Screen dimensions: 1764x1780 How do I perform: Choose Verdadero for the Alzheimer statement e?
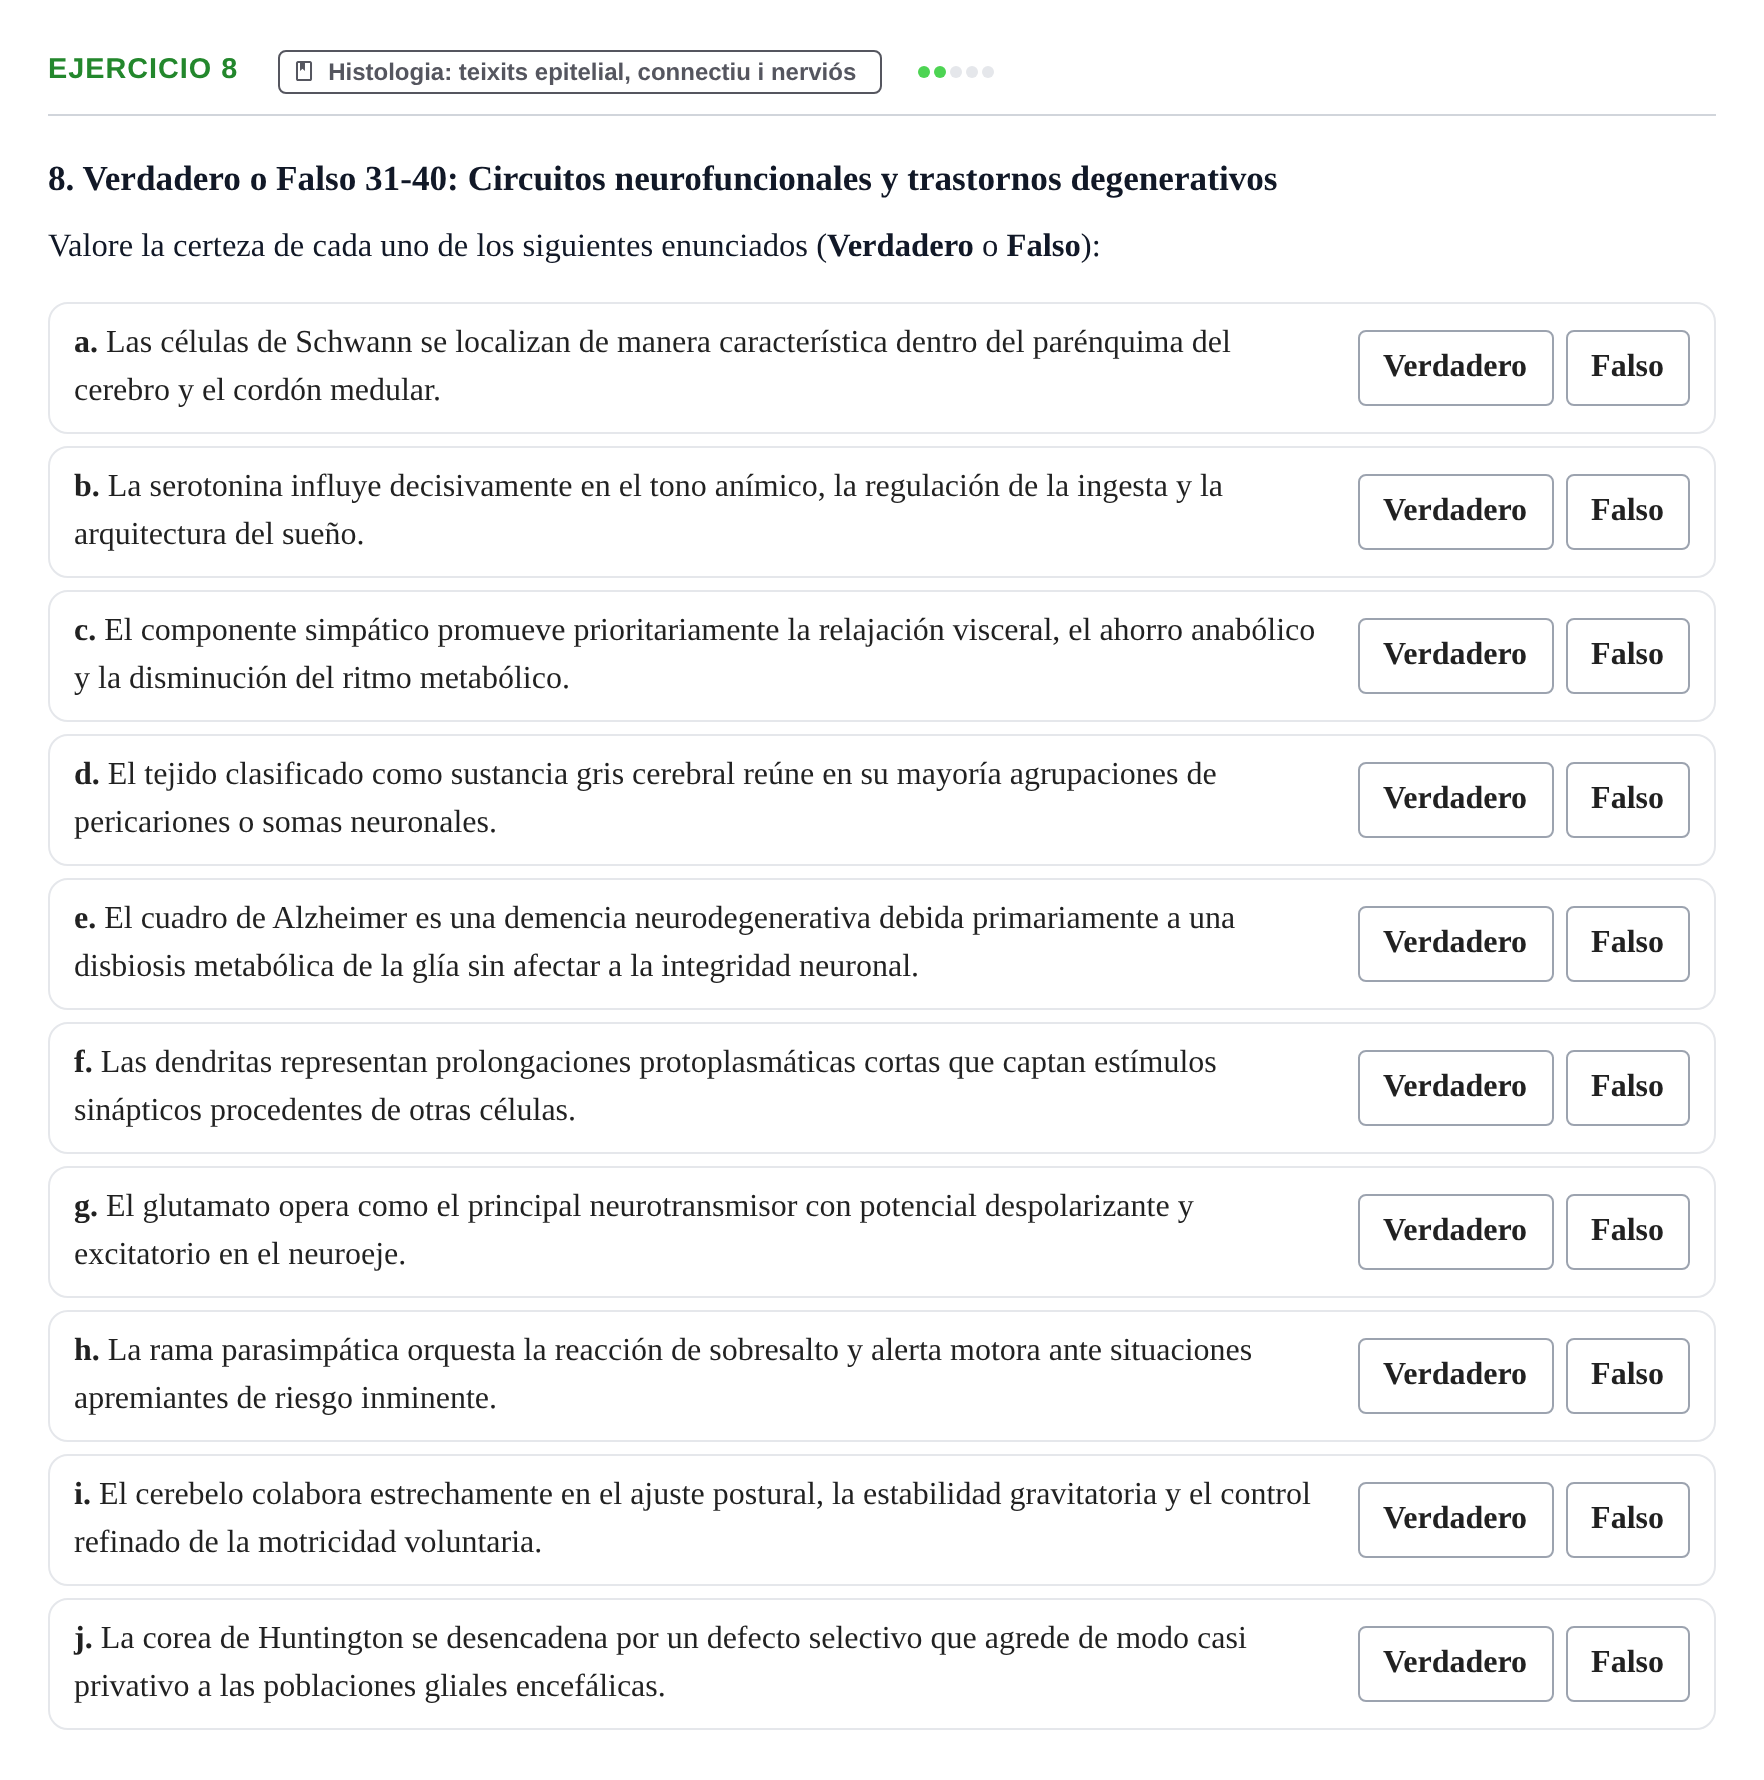tap(1455, 944)
